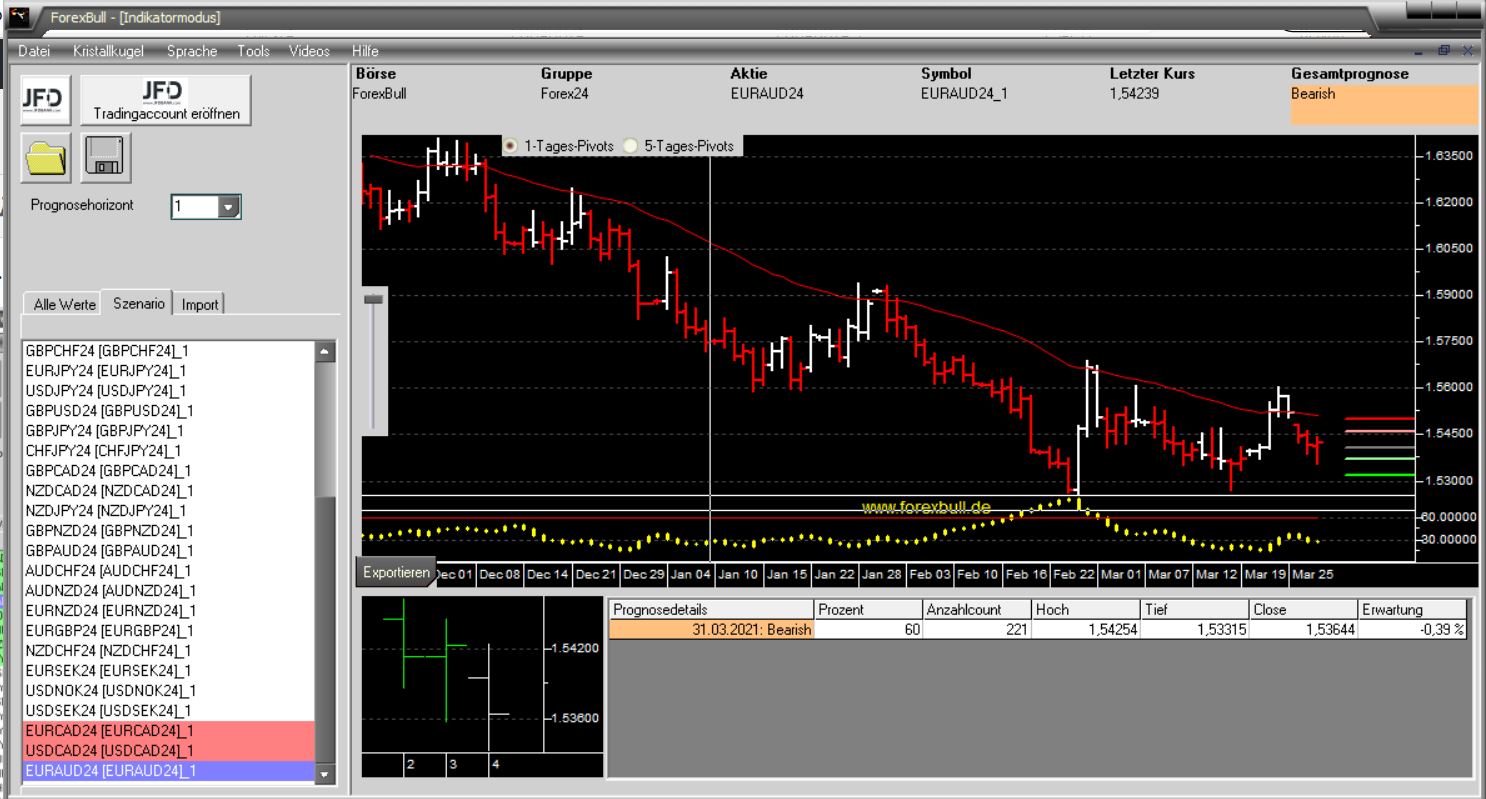The image size is (1486, 799).
Task: Select USDNOK24 in the list
Action: coord(167,691)
